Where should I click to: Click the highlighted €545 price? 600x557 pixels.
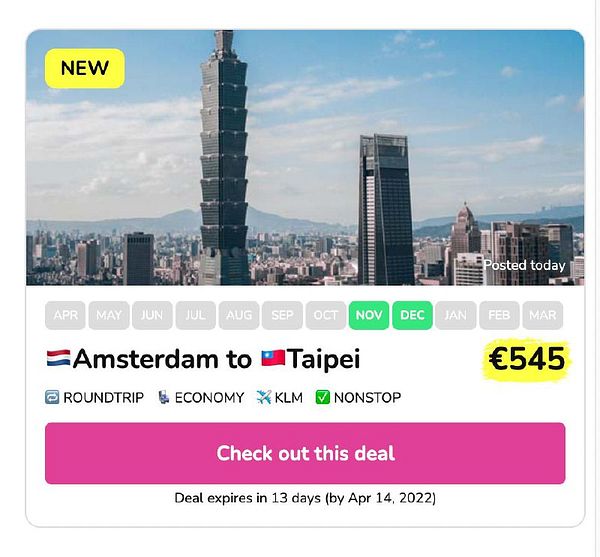pyautogui.click(x=526, y=358)
